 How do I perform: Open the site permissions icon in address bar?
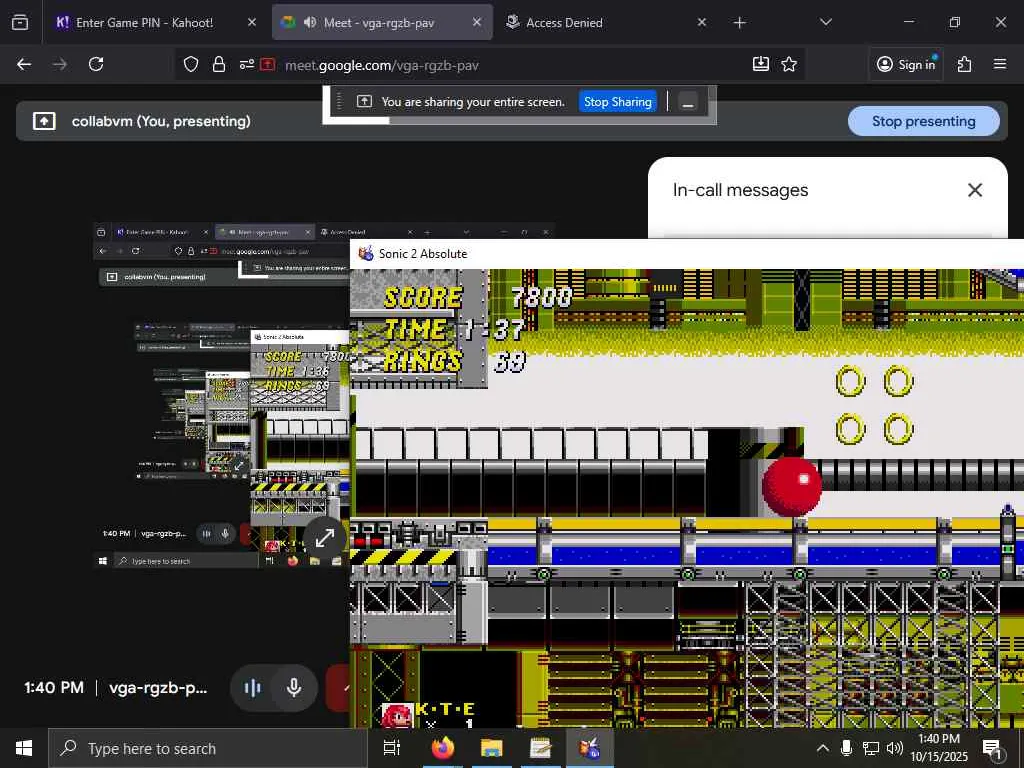[x=246, y=64]
